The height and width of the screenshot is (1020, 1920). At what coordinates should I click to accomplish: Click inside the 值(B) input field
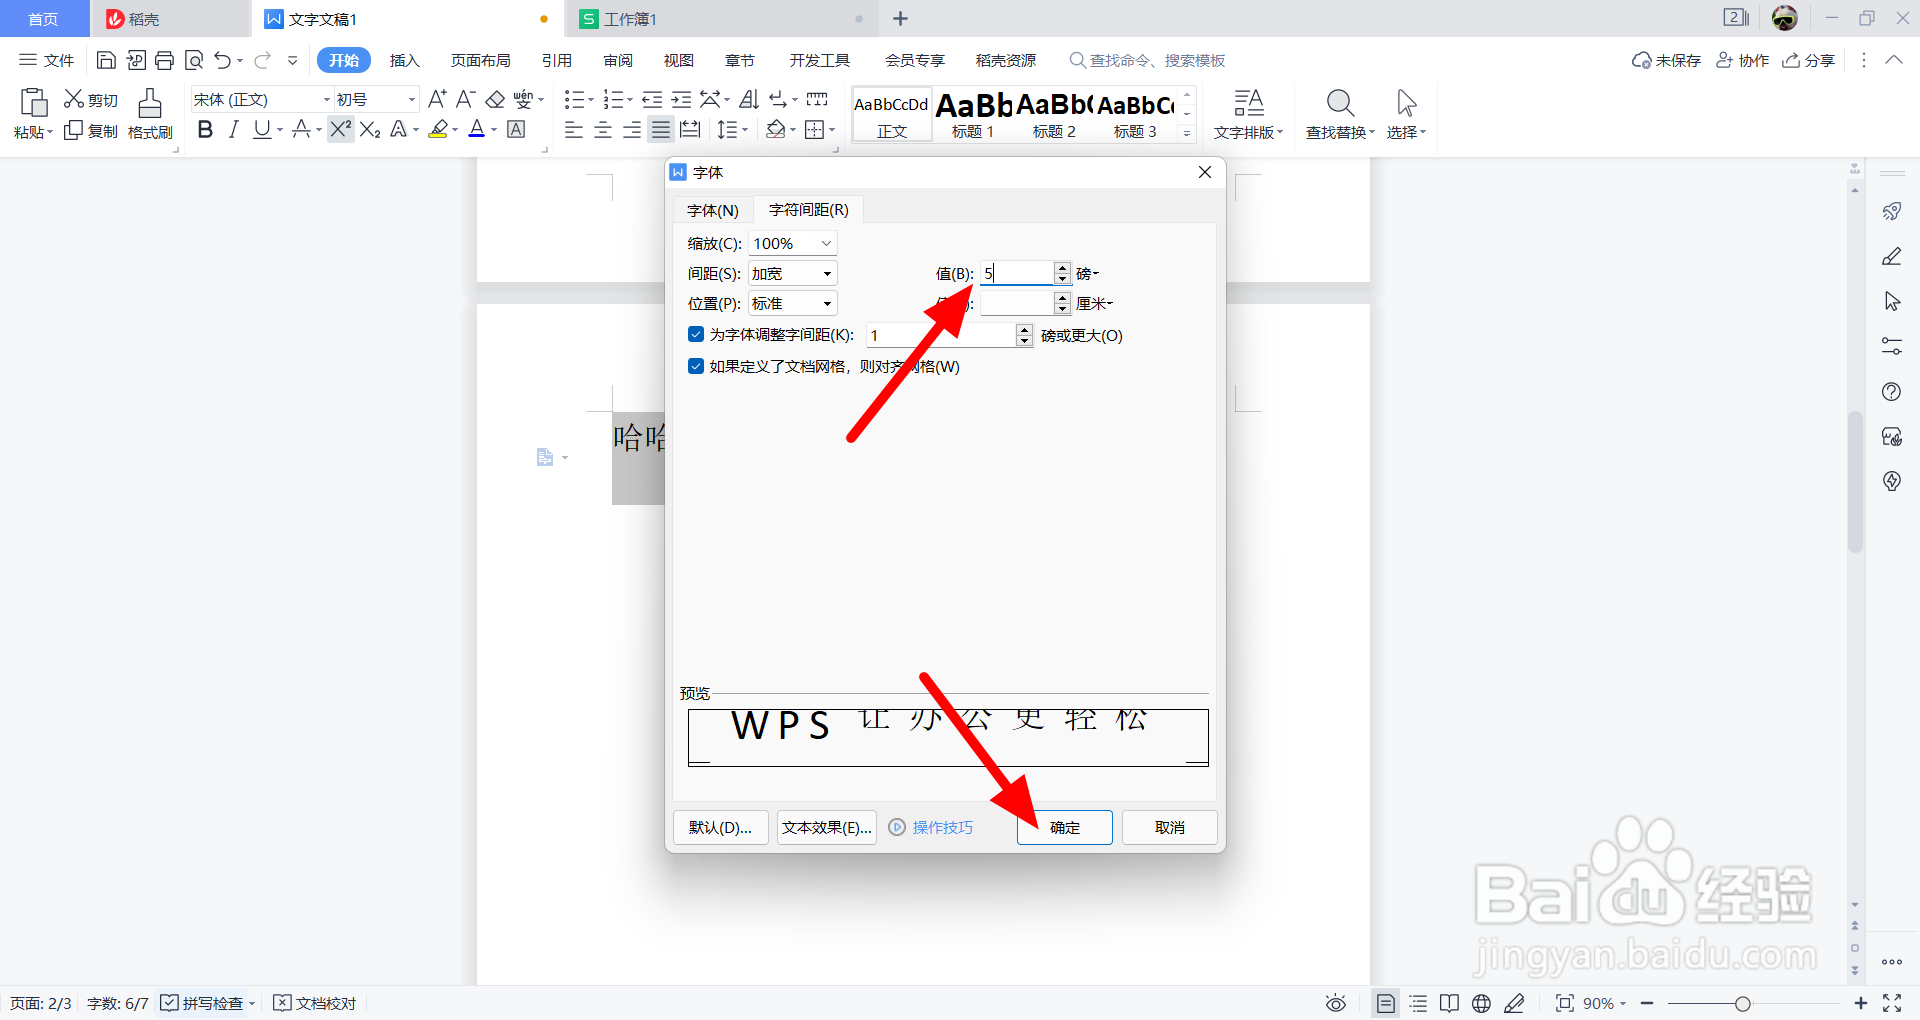tap(1015, 272)
